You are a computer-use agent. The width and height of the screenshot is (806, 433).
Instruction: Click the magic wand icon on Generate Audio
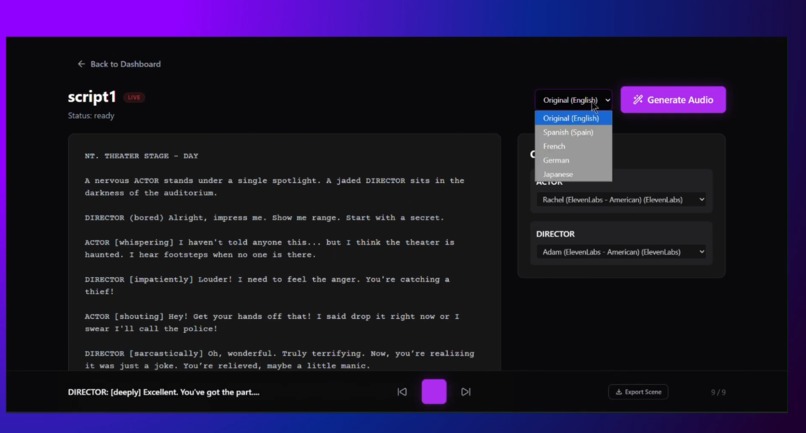637,100
